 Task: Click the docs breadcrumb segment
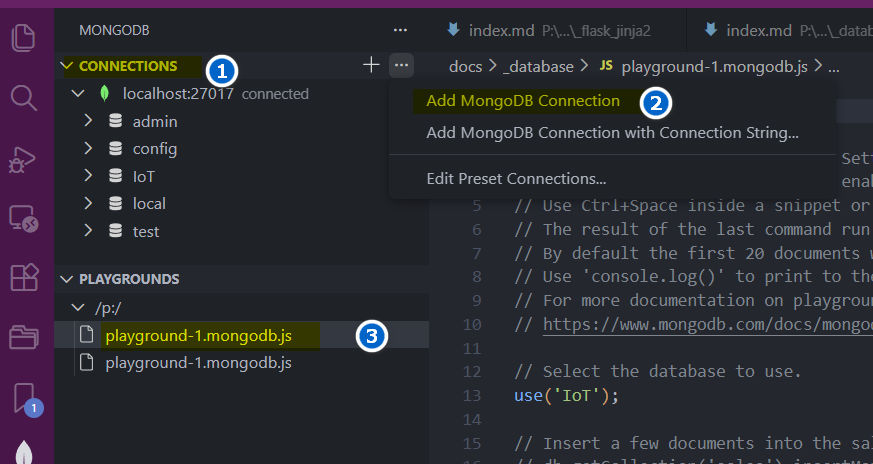465,67
